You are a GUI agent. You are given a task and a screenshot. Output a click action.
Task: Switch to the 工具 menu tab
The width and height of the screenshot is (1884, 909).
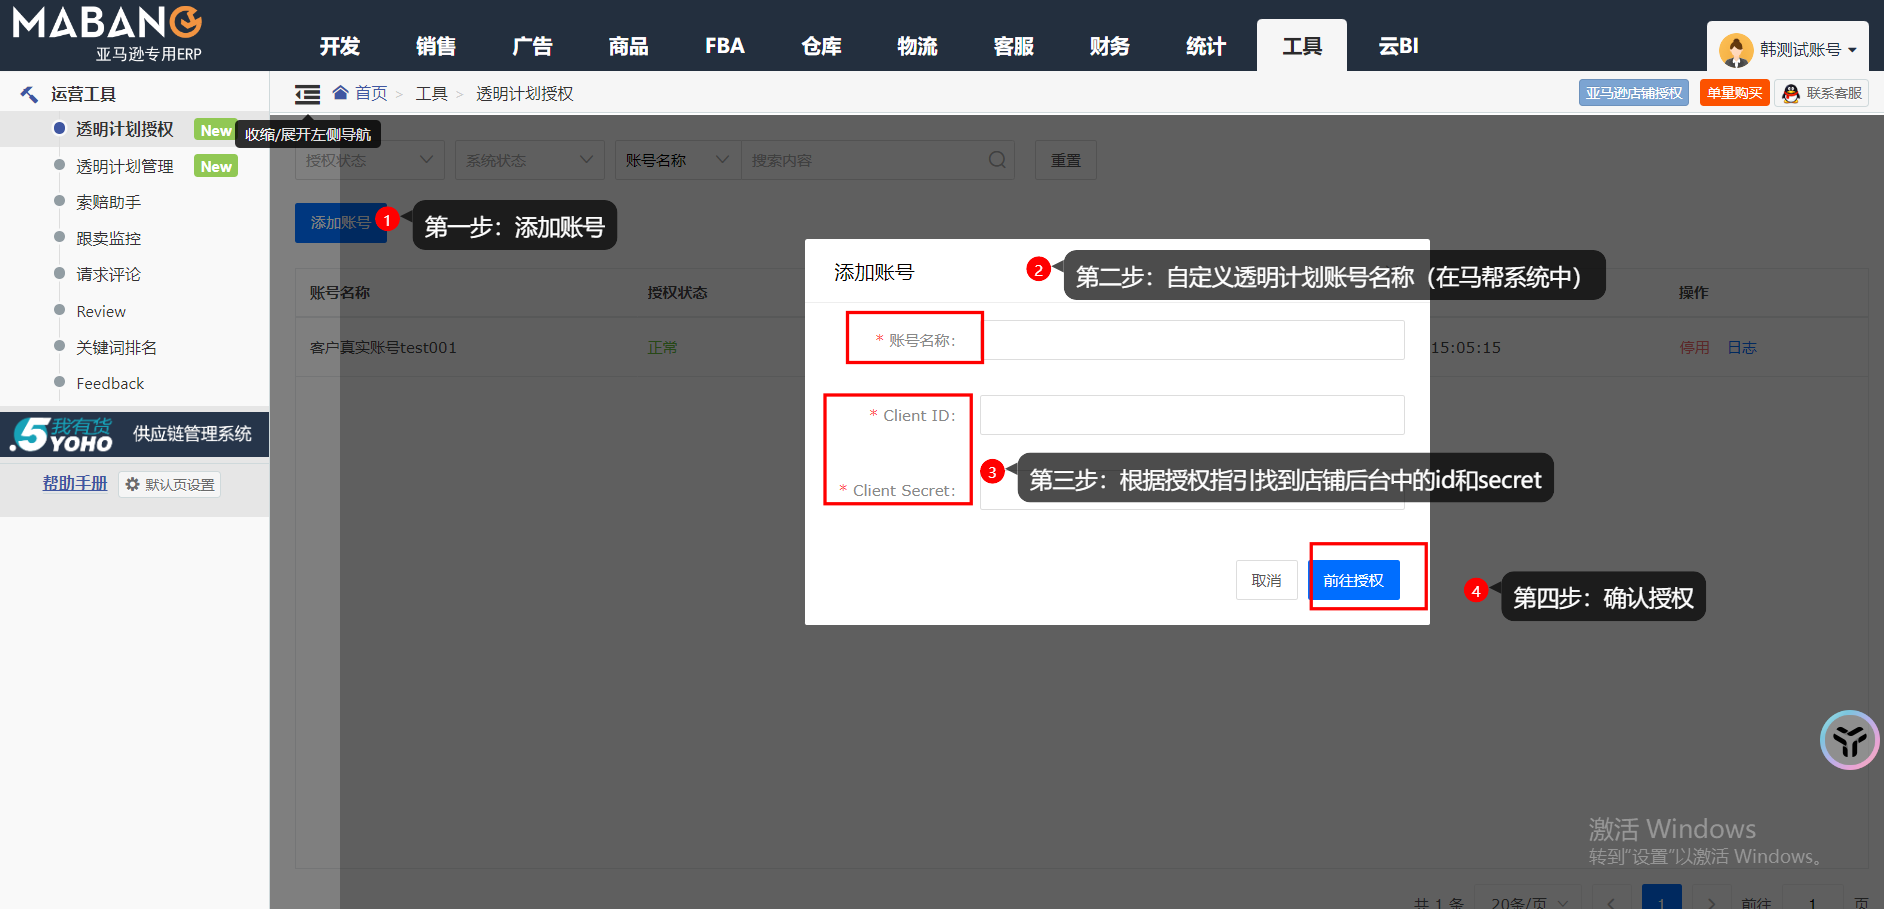[x=1301, y=45]
